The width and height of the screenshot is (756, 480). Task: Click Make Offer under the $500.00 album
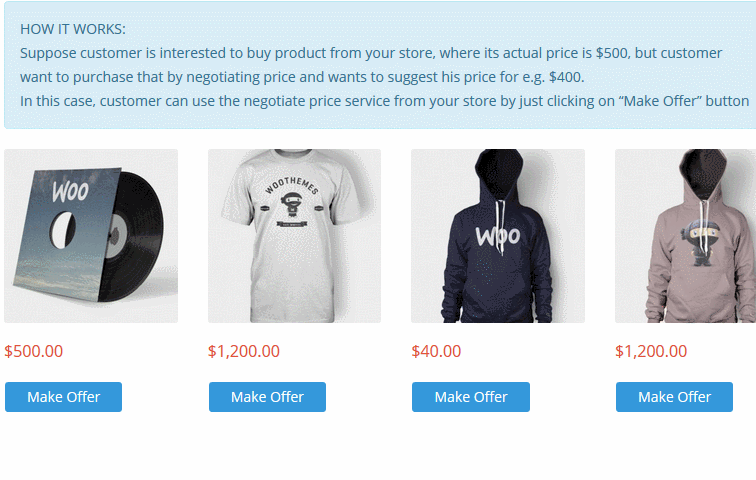(63, 397)
